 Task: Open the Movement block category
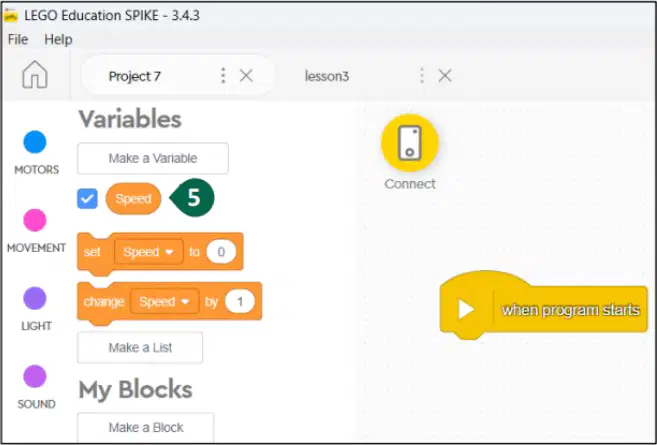coord(36,231)
